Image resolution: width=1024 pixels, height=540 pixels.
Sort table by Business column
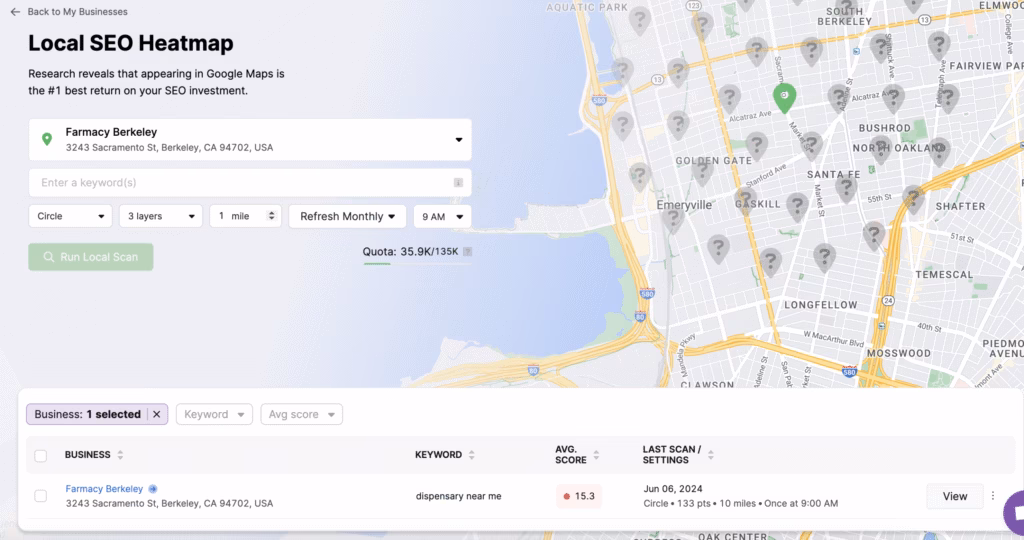click(x=120, y=455)
